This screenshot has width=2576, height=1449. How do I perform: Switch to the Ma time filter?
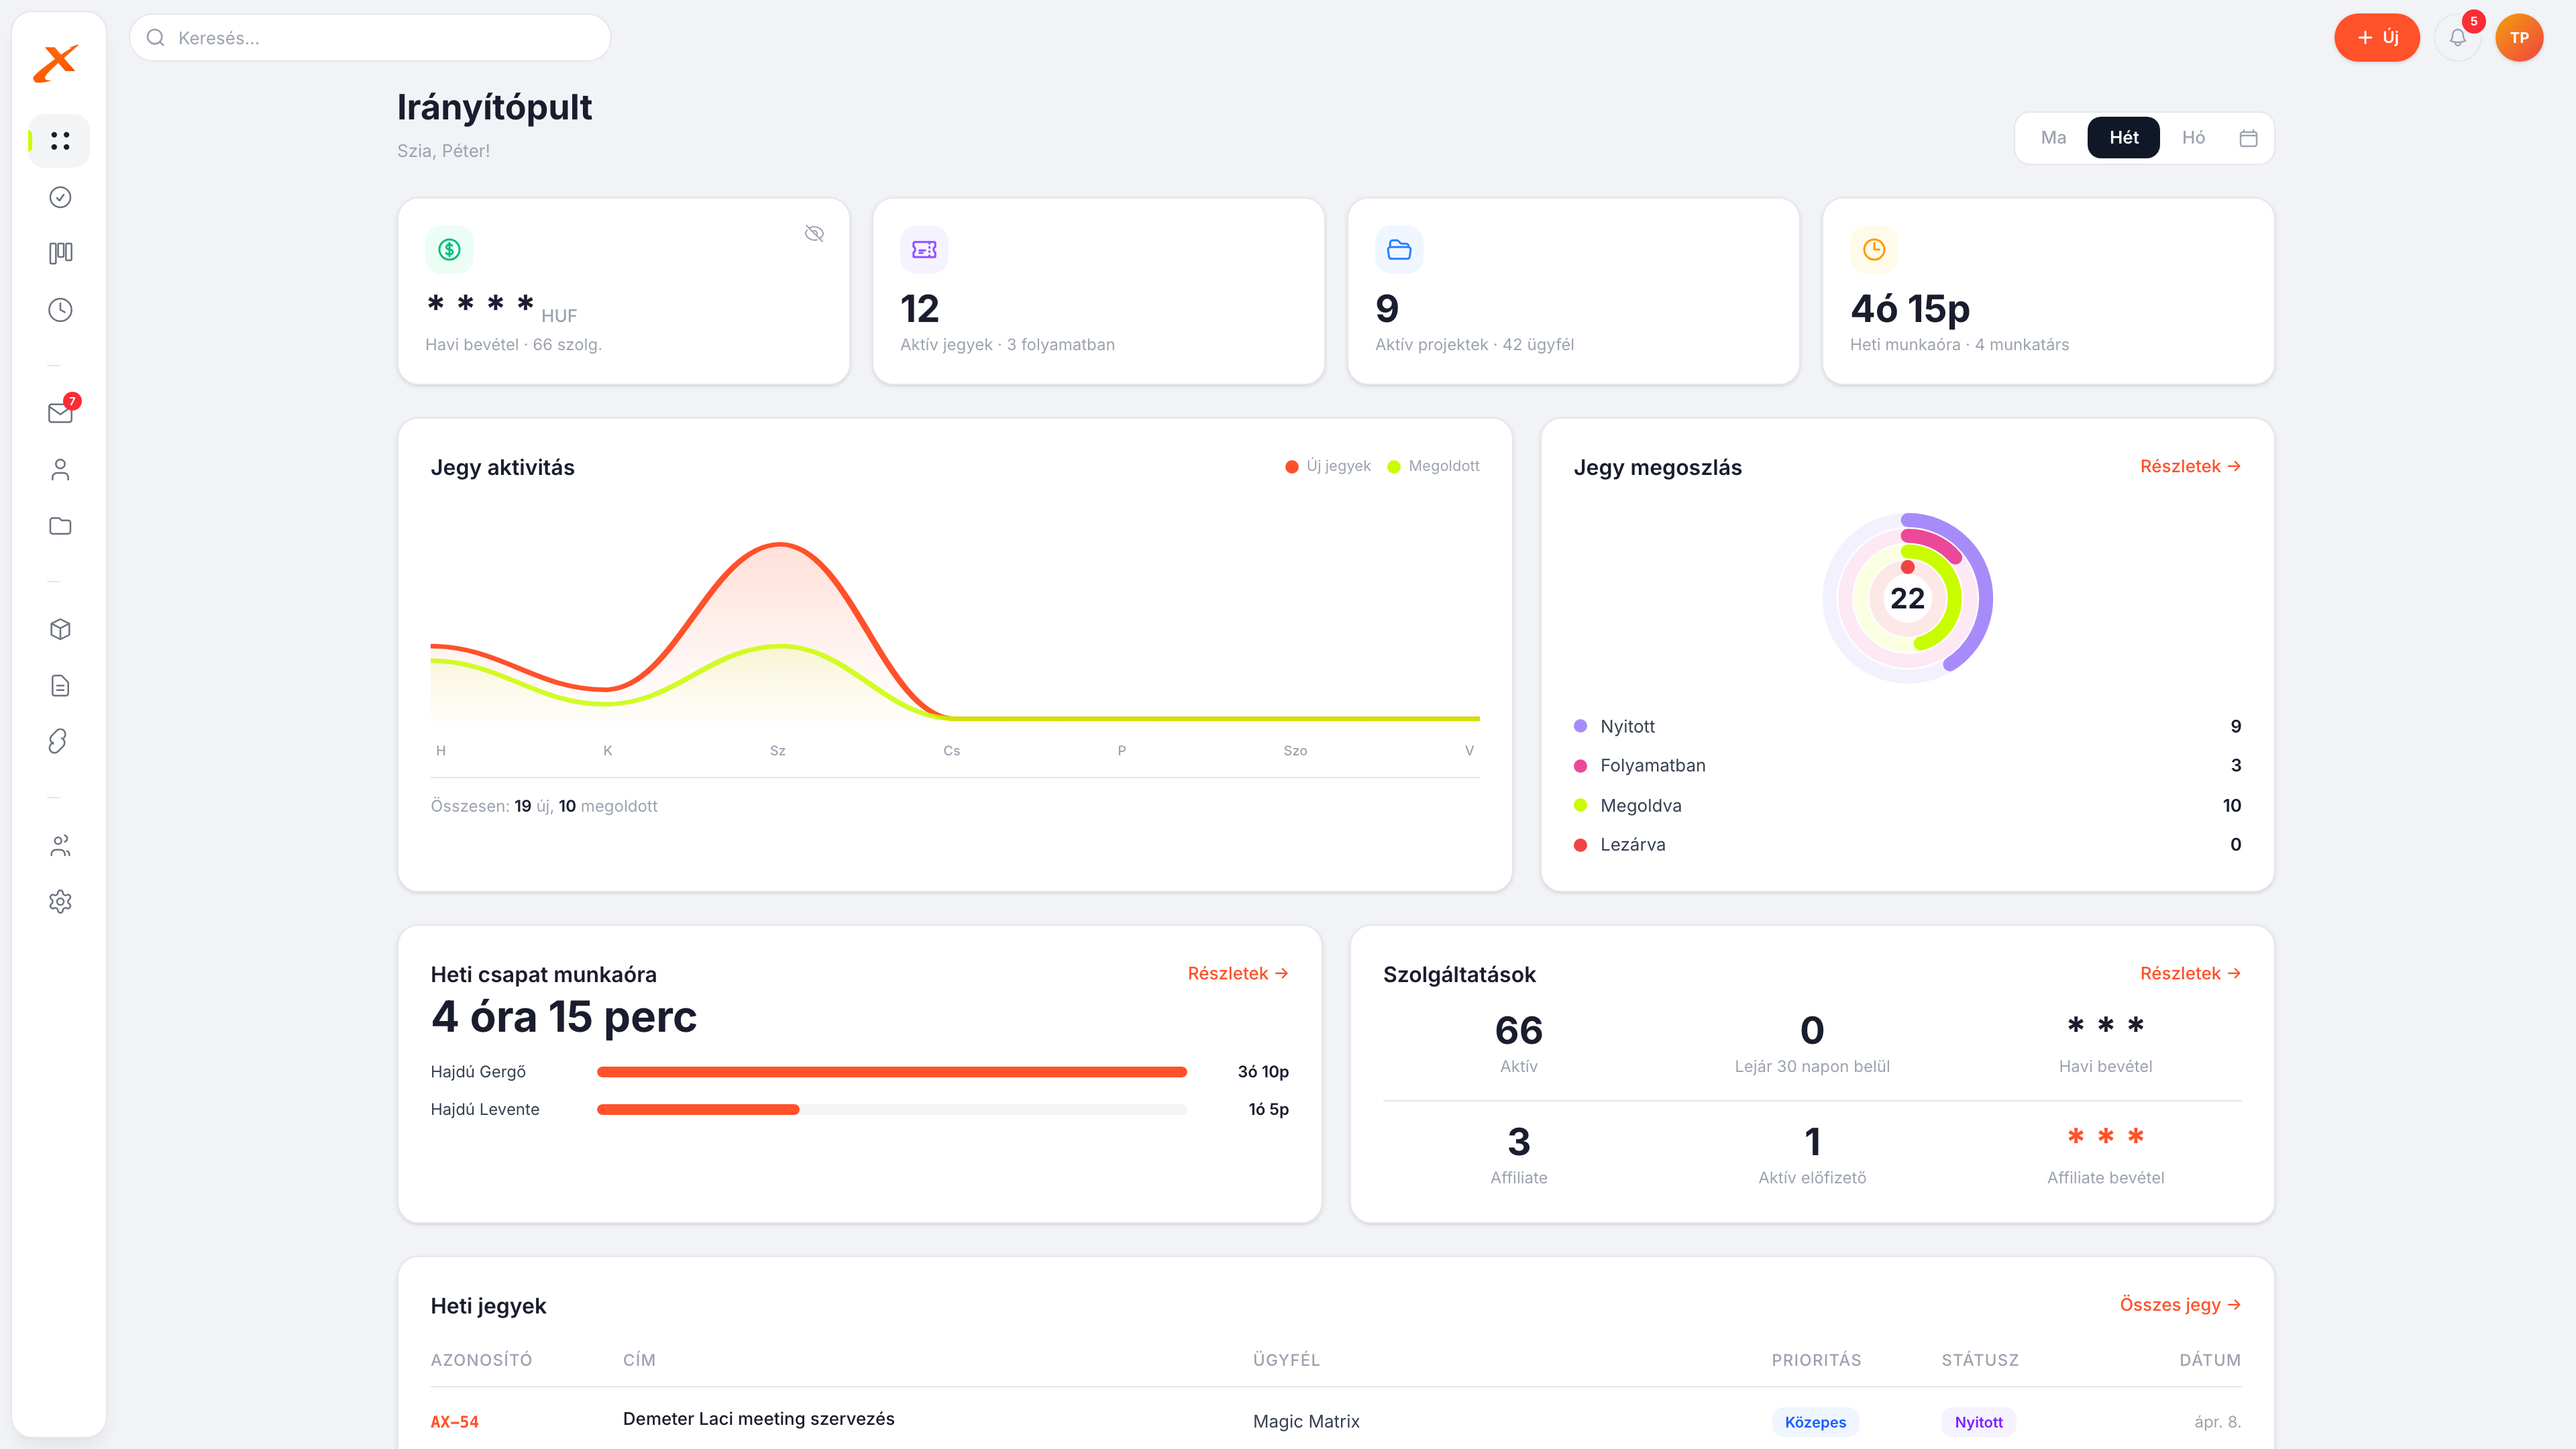(x=2053, y=137)
